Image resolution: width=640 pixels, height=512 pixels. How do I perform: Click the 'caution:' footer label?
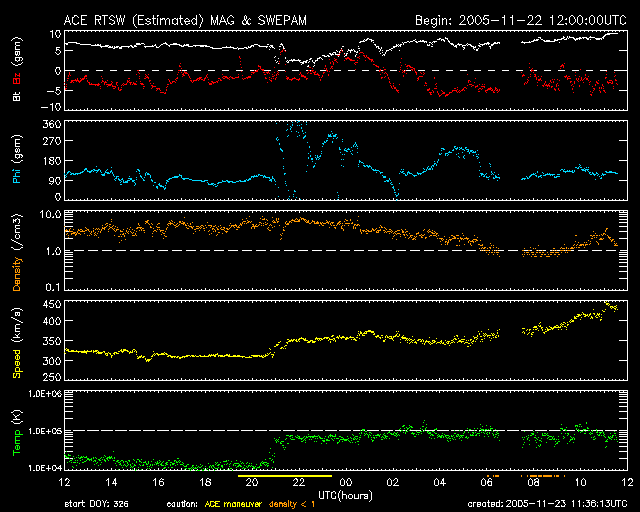coord(182,504)
